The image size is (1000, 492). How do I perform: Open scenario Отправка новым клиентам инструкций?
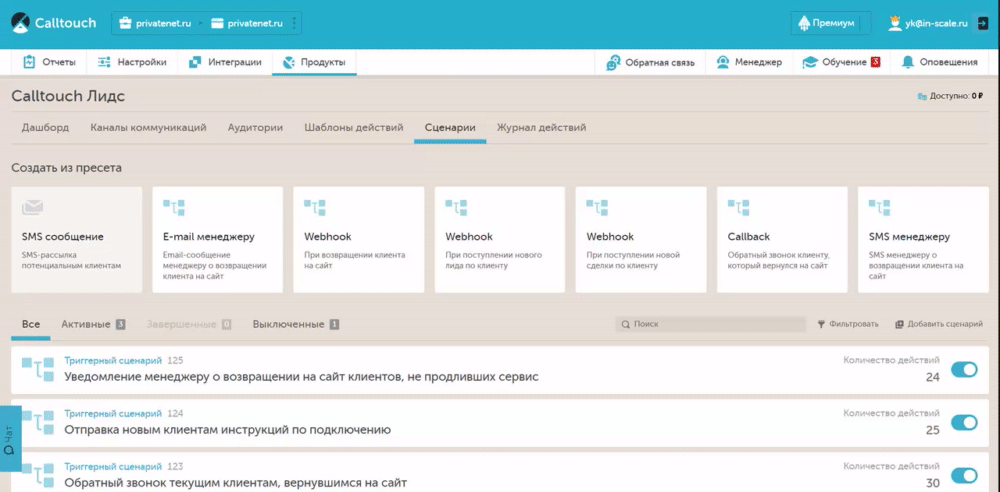click(x=228, y=429)
